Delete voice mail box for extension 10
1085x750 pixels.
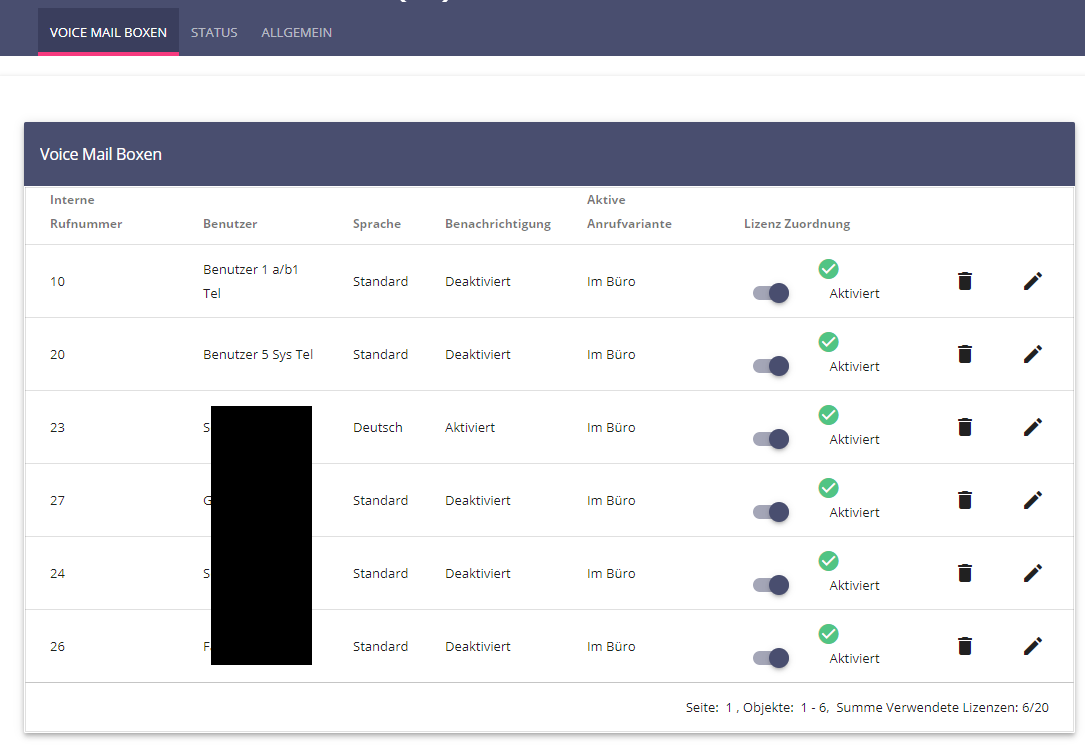click(x=965, y=281)
